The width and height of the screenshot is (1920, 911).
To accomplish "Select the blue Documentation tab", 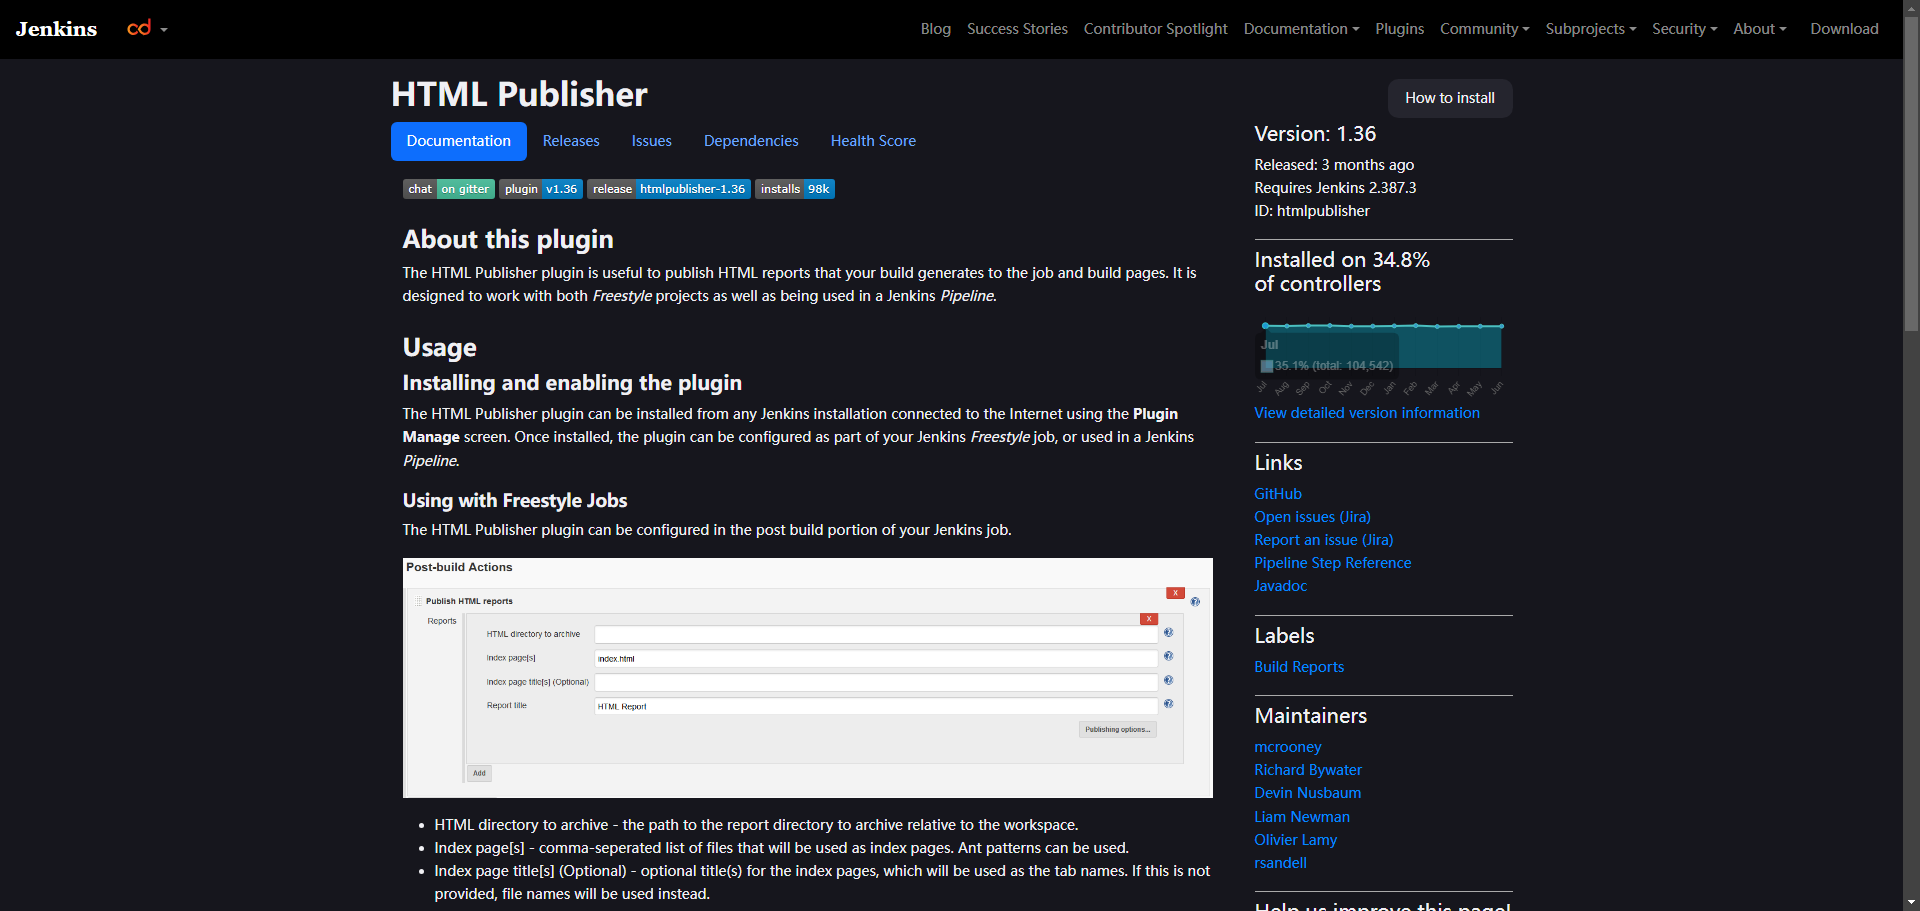I will pyautogui.click(x=459, y=141).
